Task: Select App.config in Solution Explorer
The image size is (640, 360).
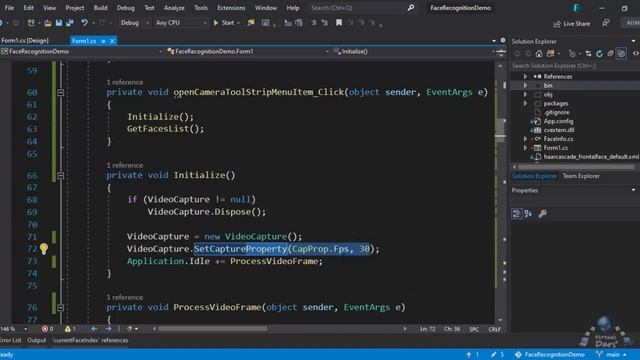Action: [x=558, y=121]
